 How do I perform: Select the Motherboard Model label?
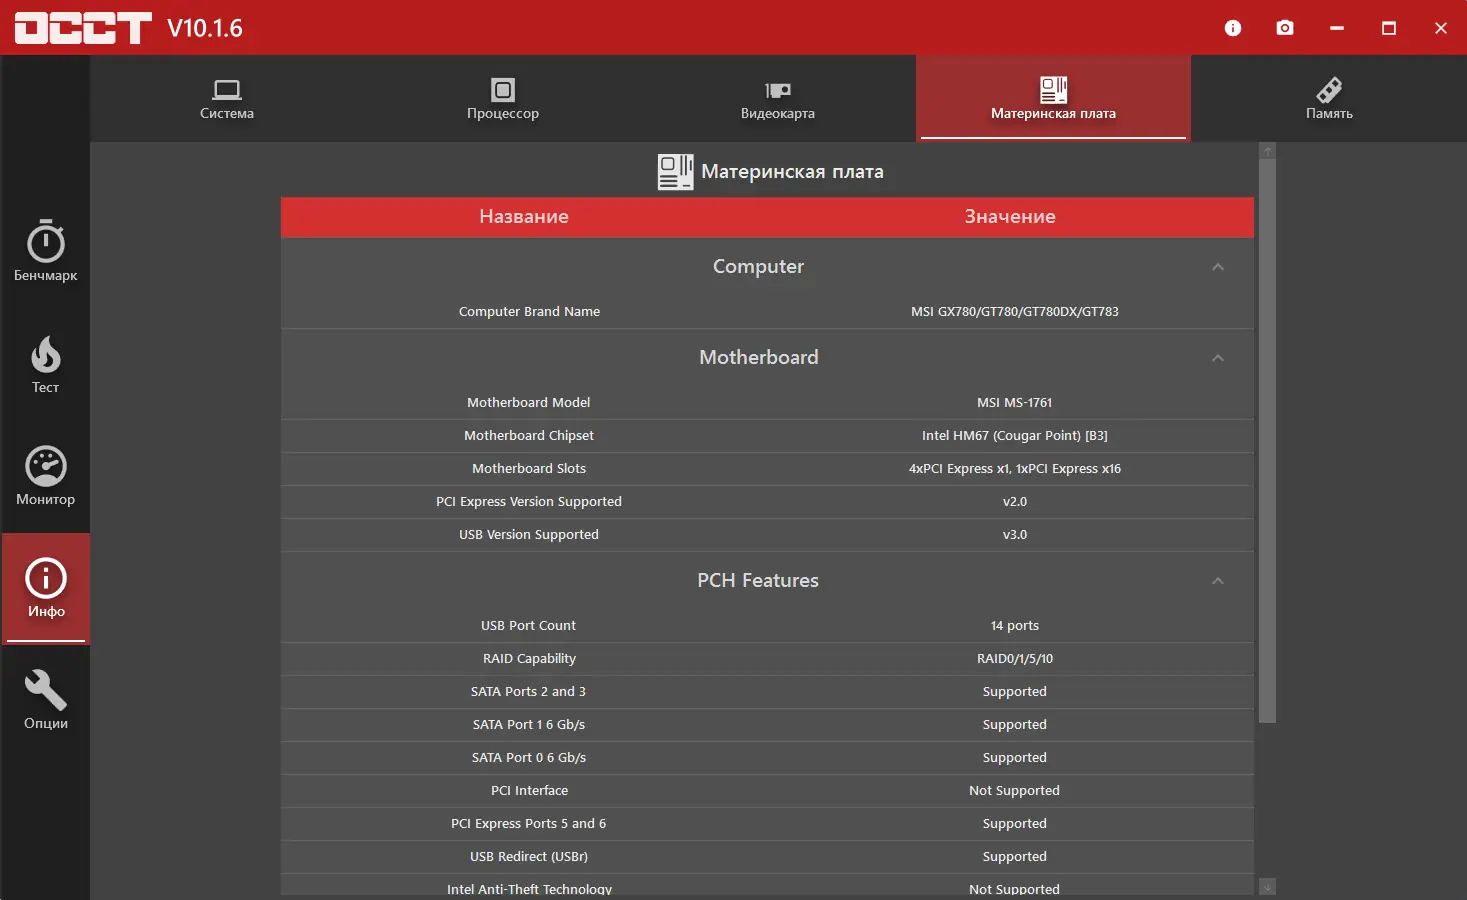point(528,403)
